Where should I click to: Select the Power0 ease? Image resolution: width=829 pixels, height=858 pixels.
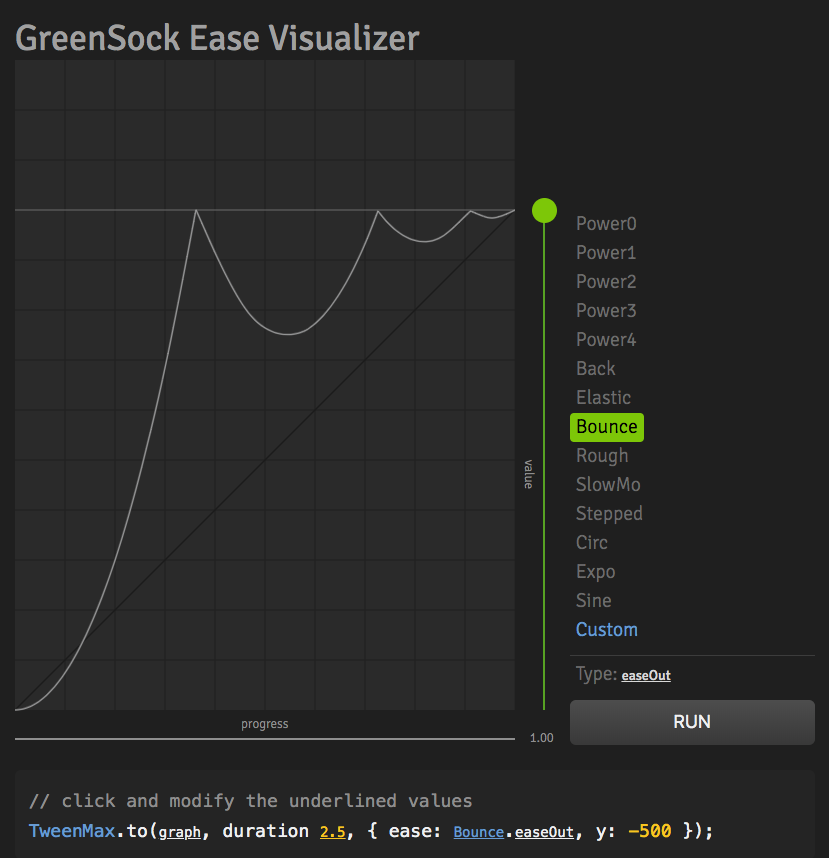point(606,224)
